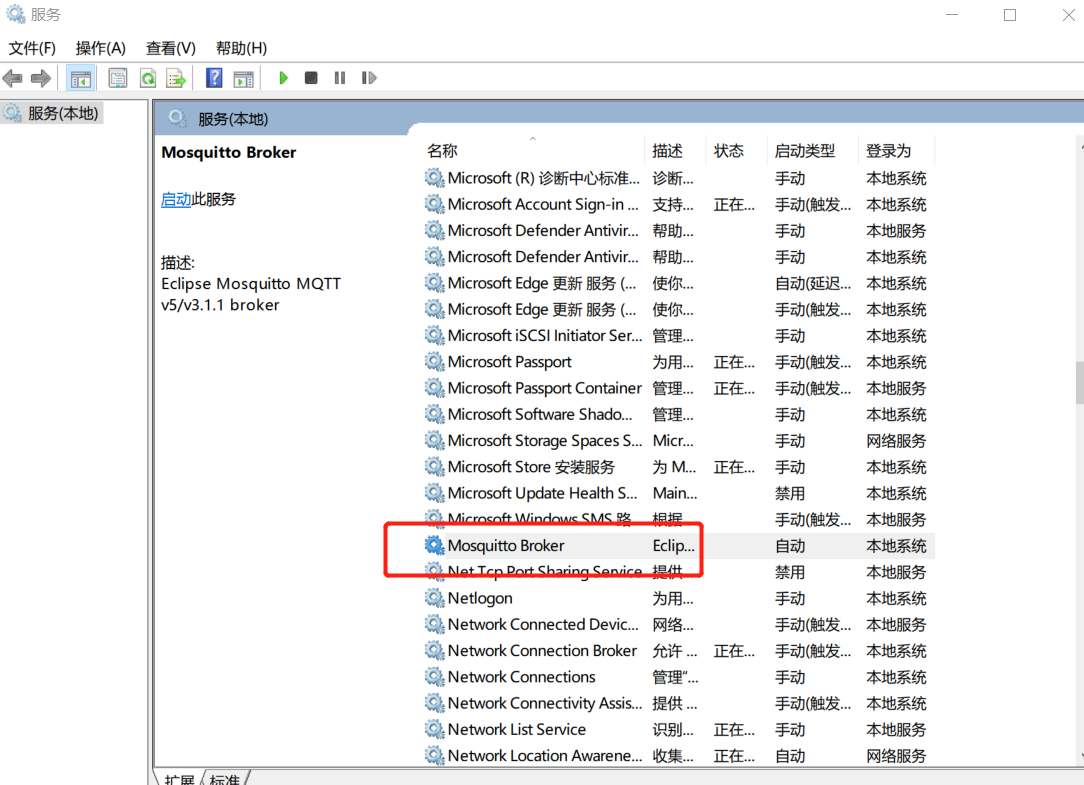Click the 启动 link to start service
1084x785 pixels.
pos(176,199)
